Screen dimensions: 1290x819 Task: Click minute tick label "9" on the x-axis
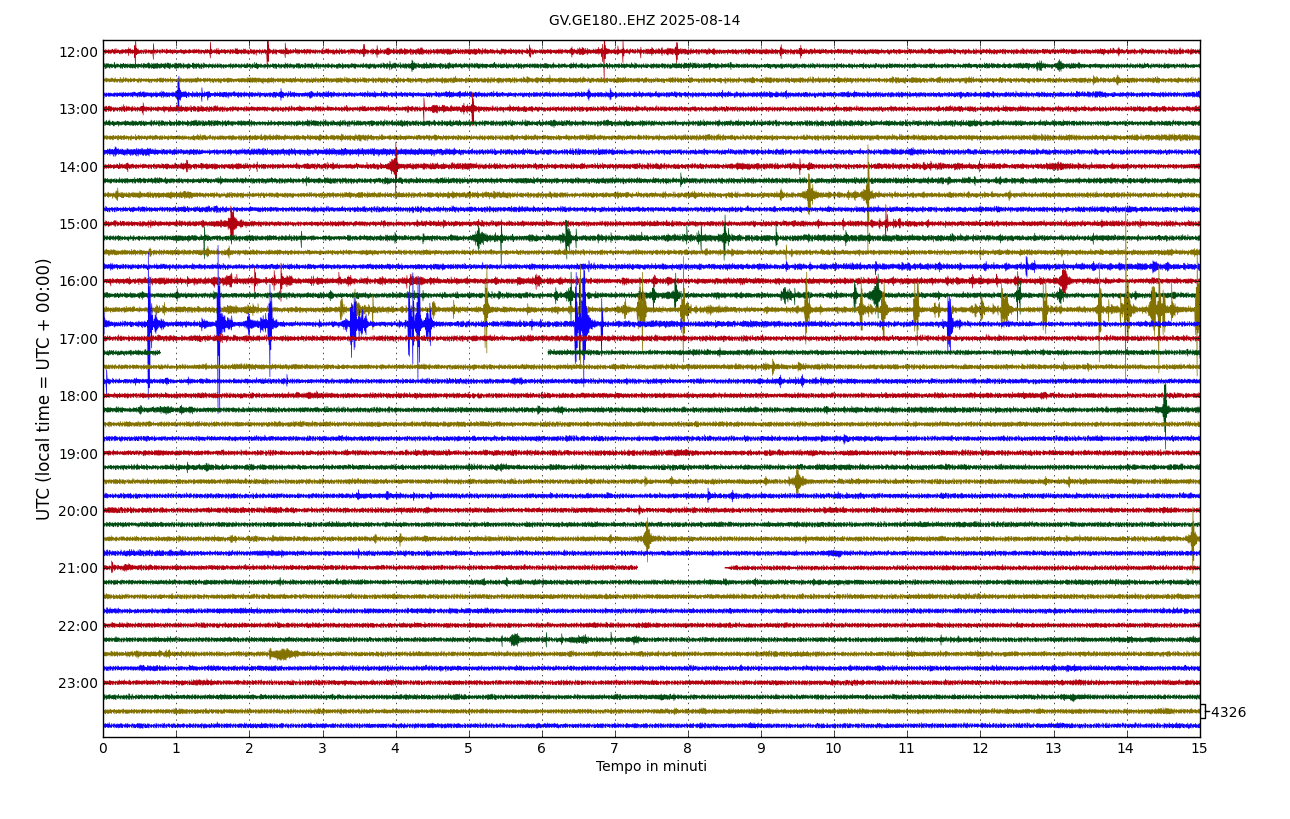761,748
